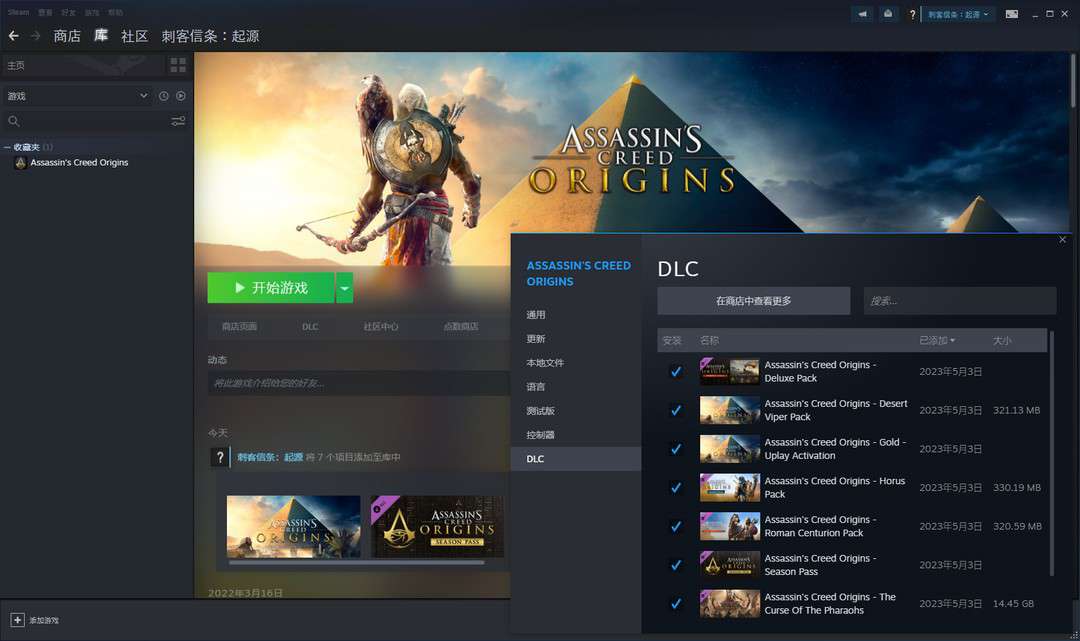
Task: Click the ready-to-play filter icon
Action: click(180, 96)
